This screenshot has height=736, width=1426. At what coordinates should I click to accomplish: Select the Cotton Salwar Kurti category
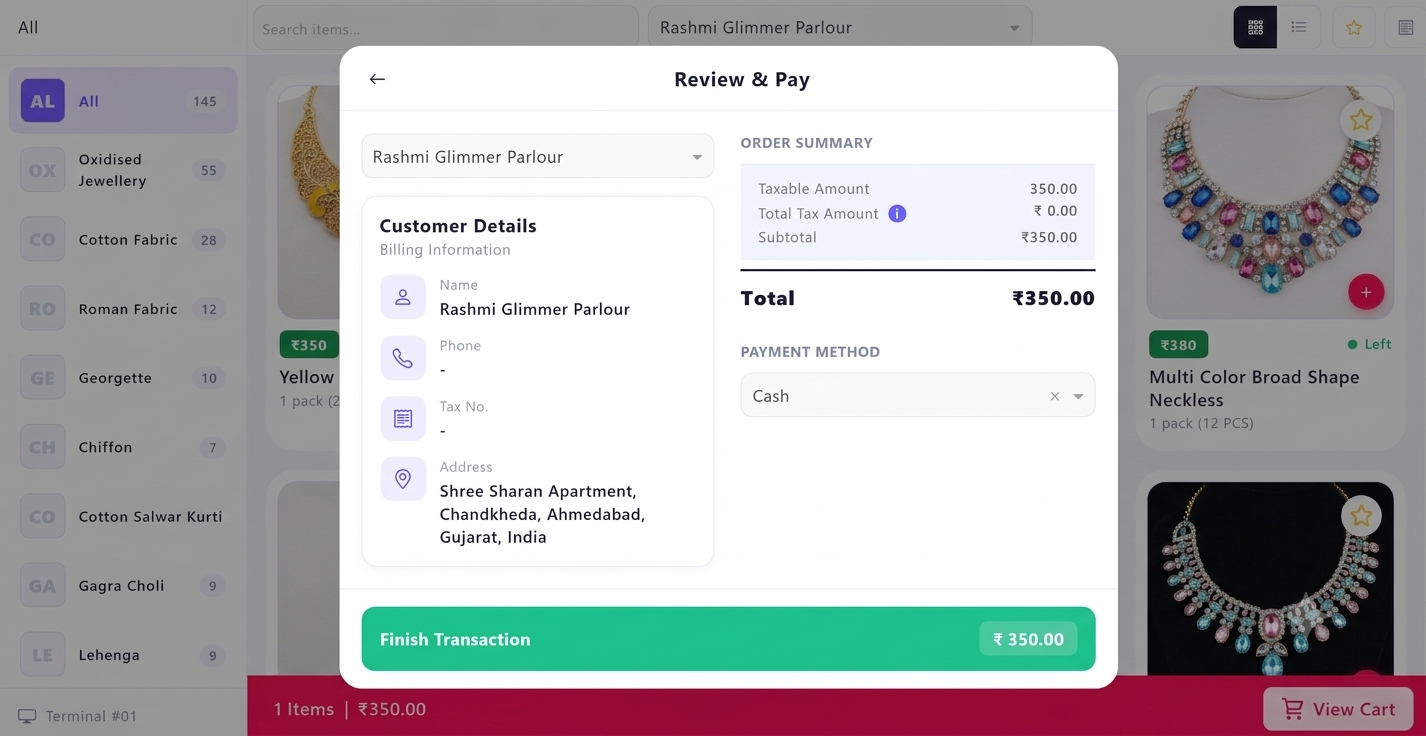tap(123, 516)
